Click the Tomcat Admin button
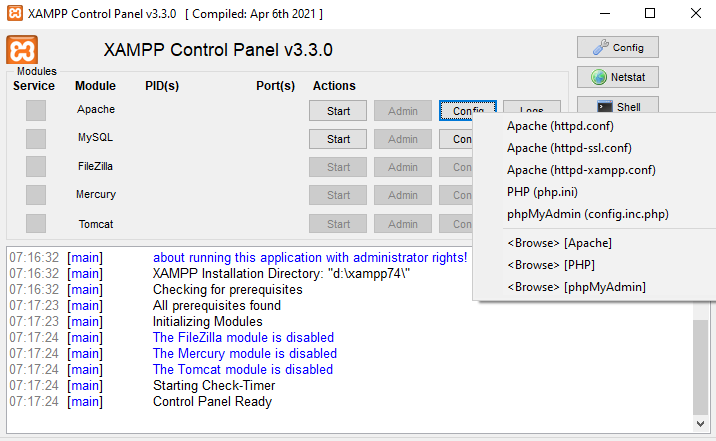716x441 pixels. 403,224
